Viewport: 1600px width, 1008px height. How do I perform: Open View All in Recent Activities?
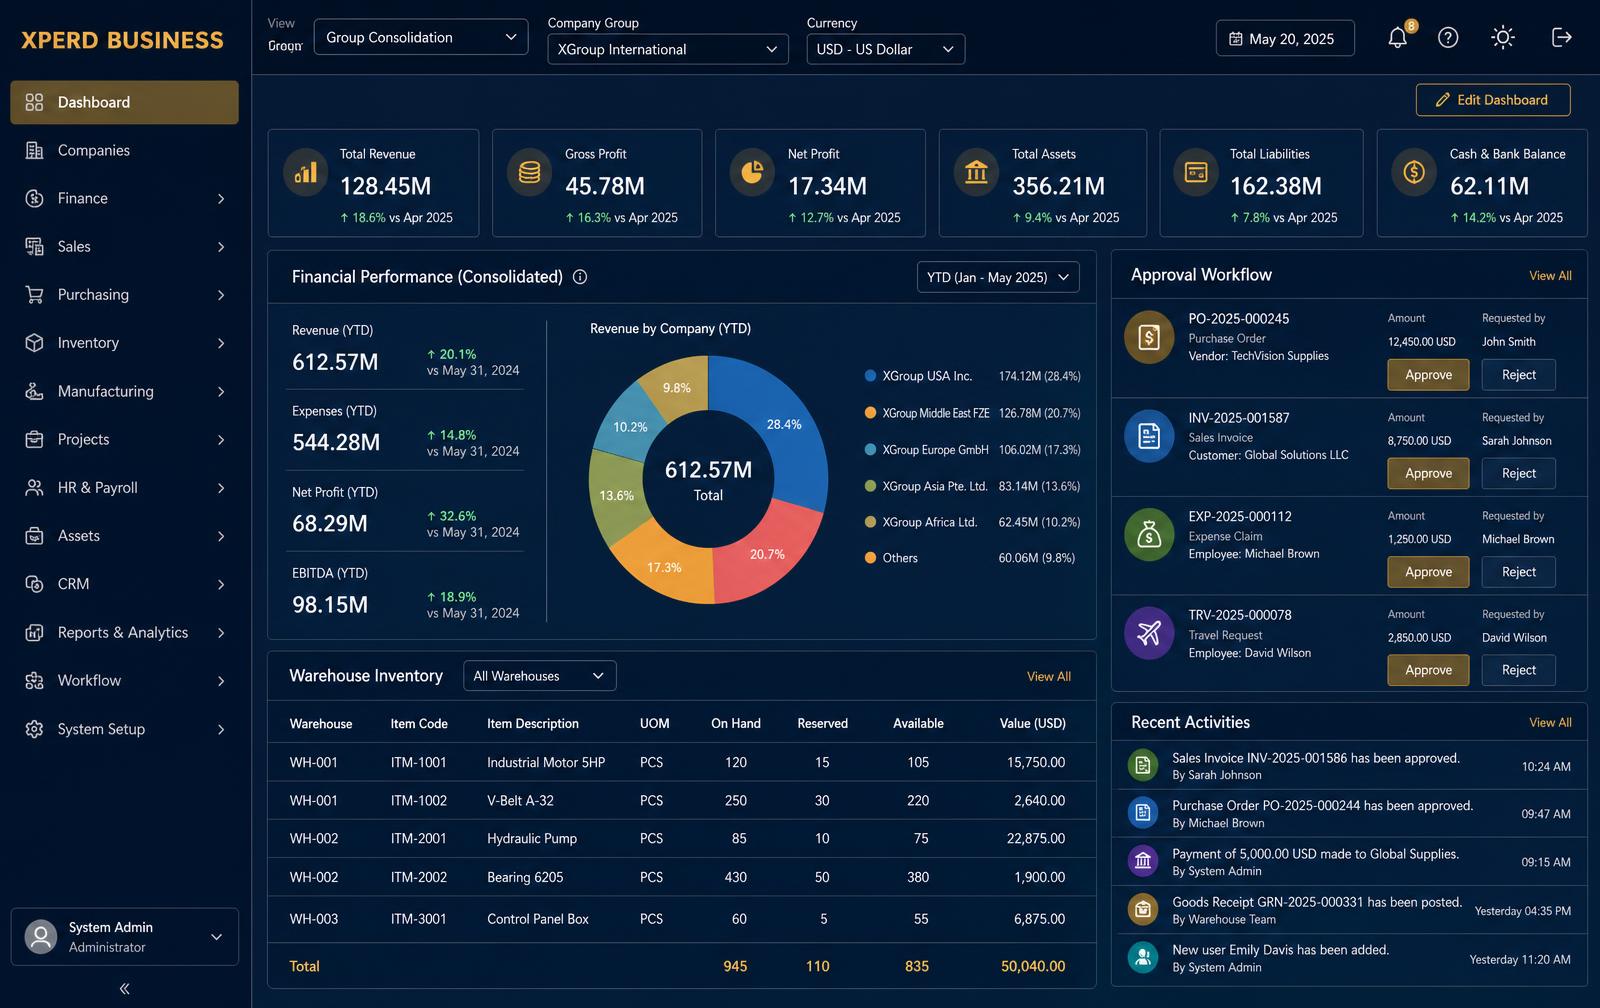[x=1550, y=723]
